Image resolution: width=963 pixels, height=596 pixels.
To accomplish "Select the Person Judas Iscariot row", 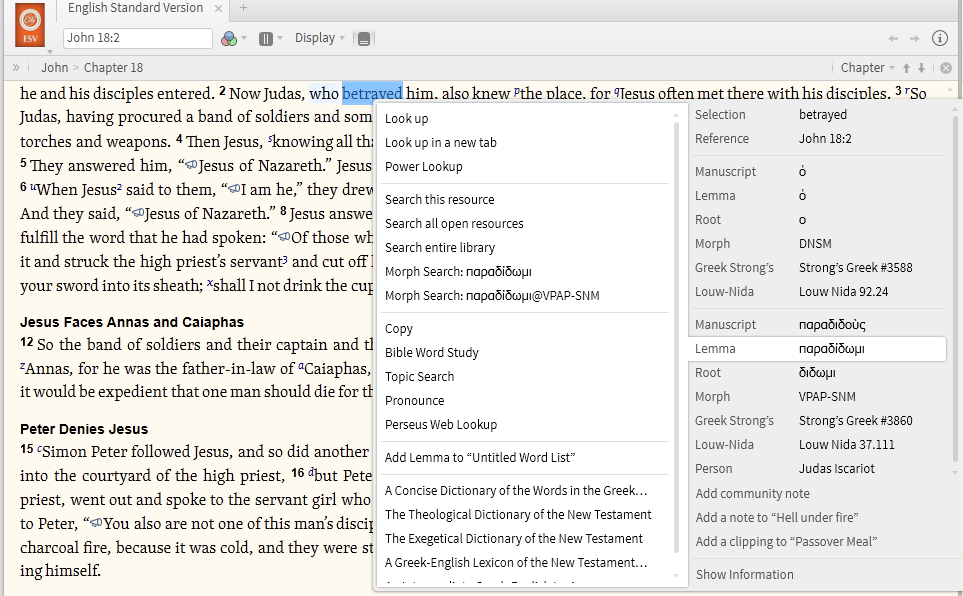I will point(819,469).
